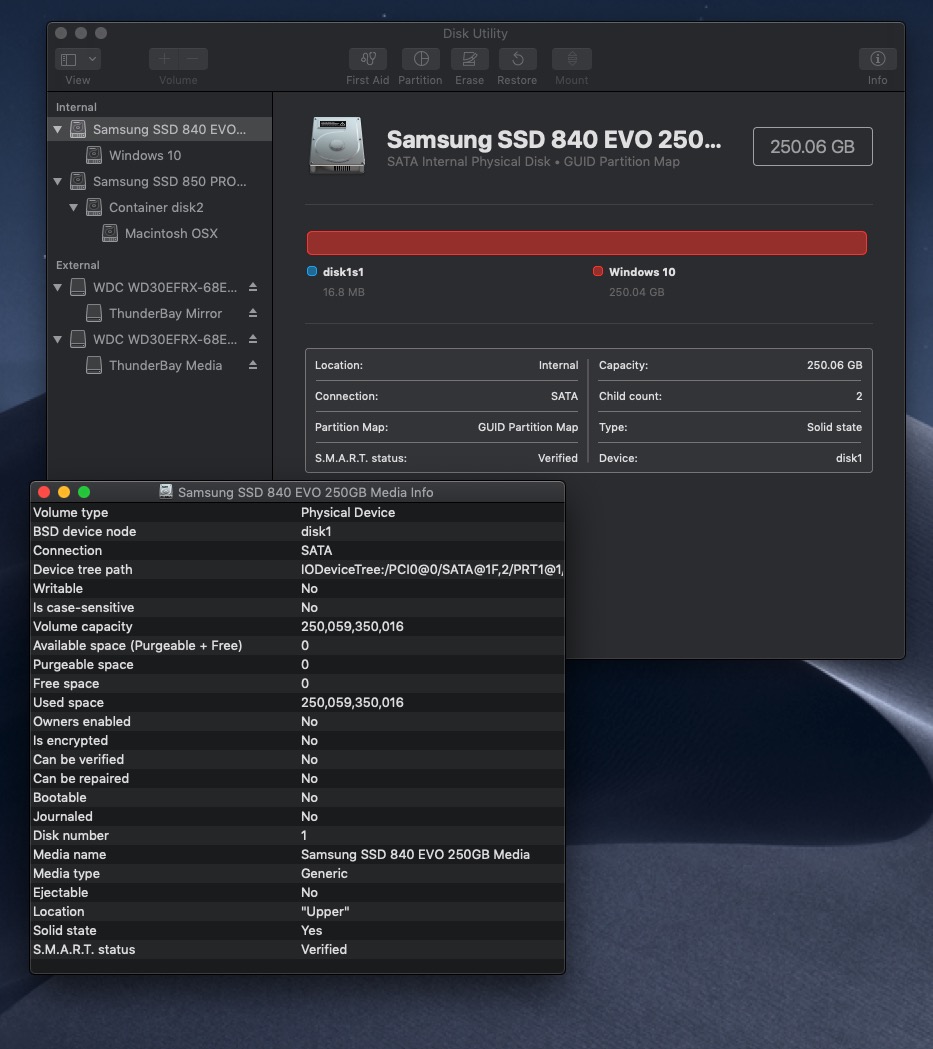Click the Media type Generic row
The image size is (933, 1049).
pos(298,874)
